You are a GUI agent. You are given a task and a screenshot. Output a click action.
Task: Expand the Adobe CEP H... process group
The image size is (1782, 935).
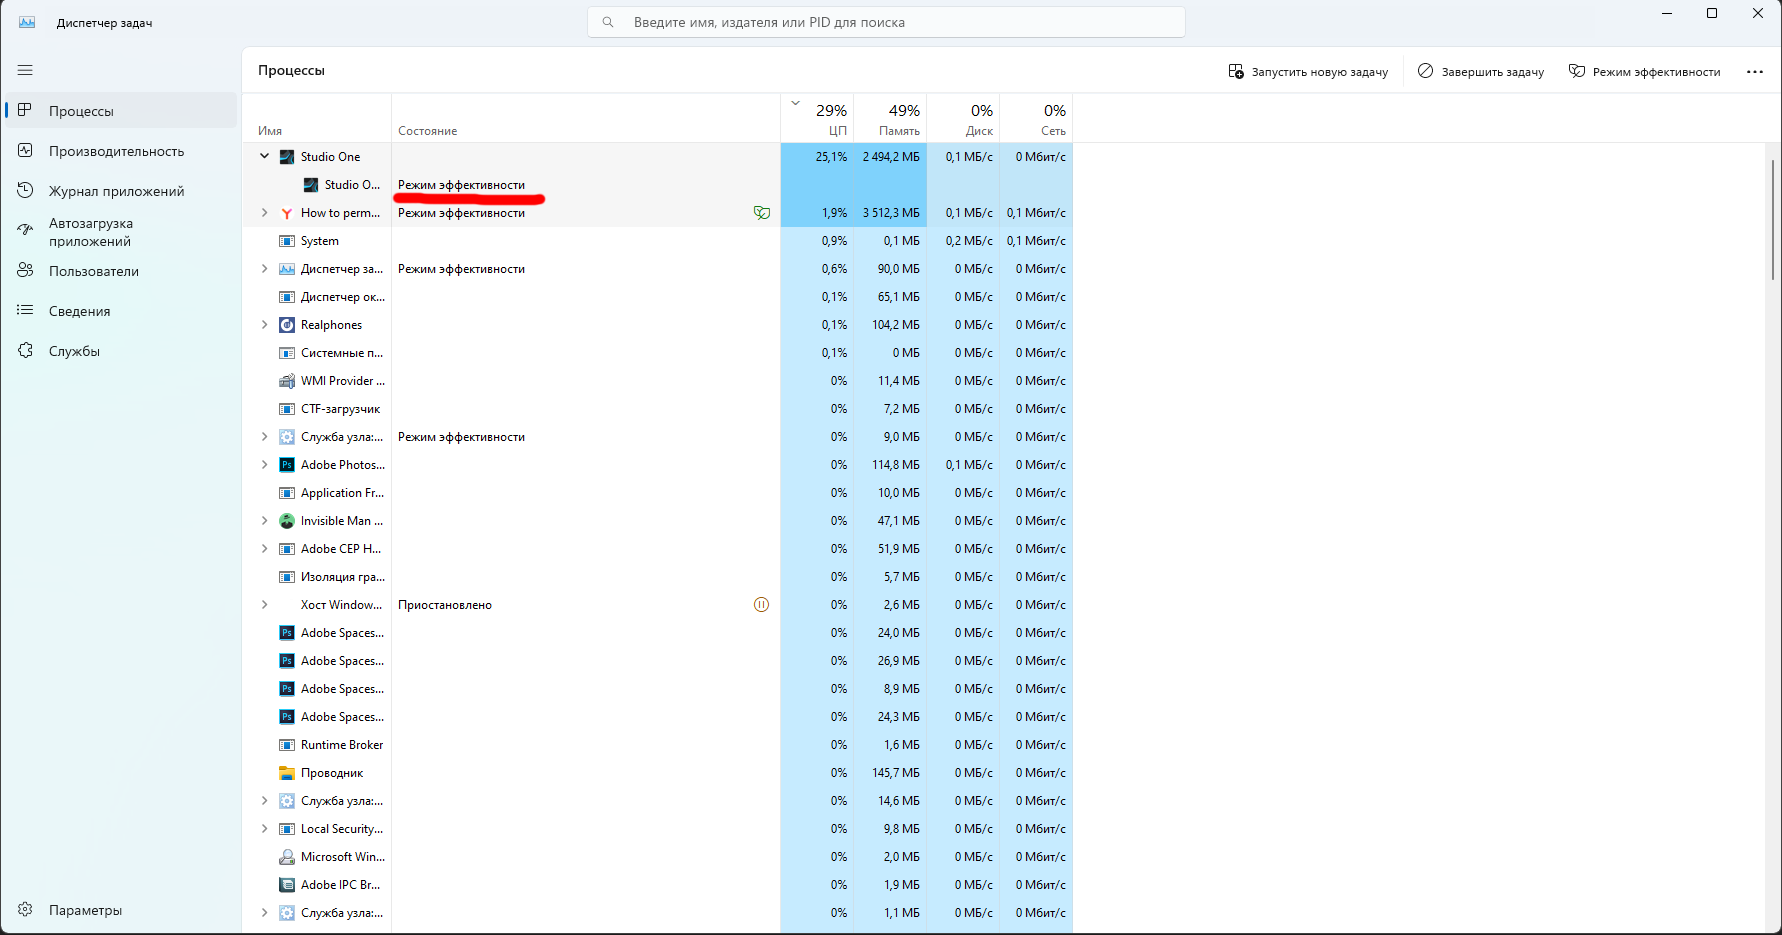pos(264,549)
